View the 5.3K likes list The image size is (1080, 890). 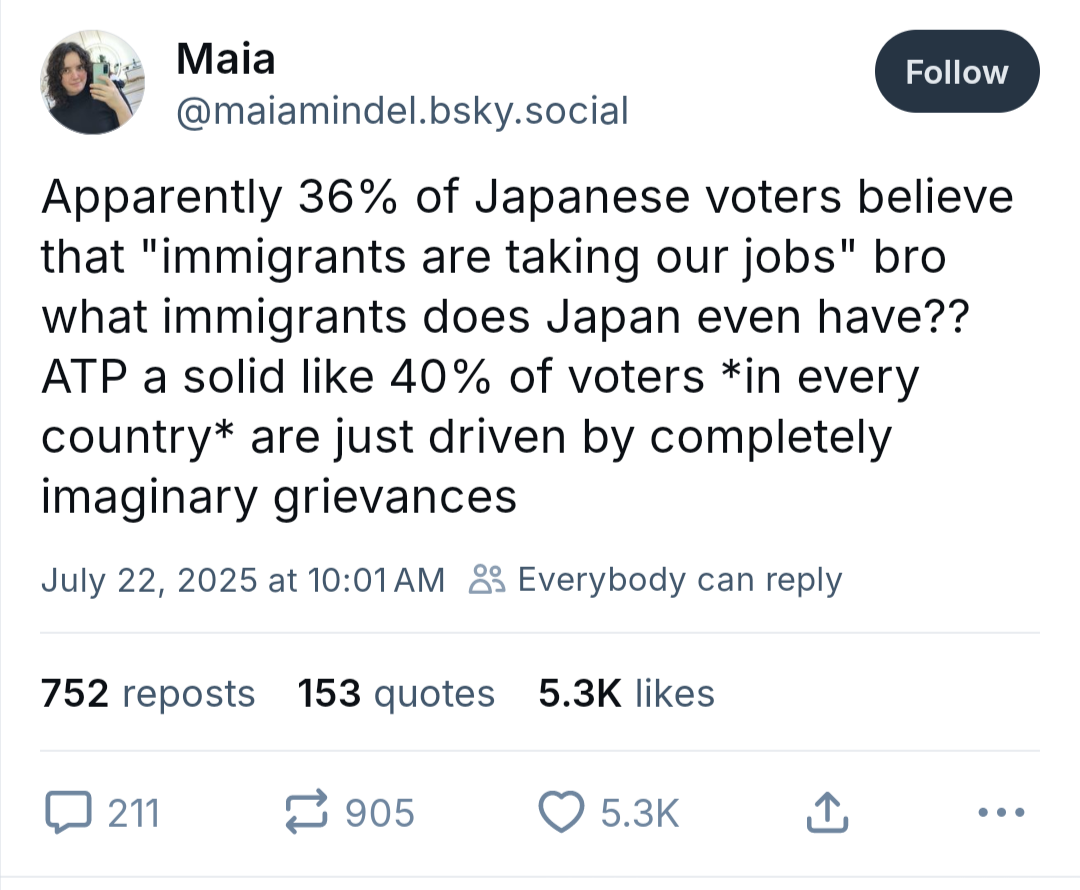pos(626,693)
